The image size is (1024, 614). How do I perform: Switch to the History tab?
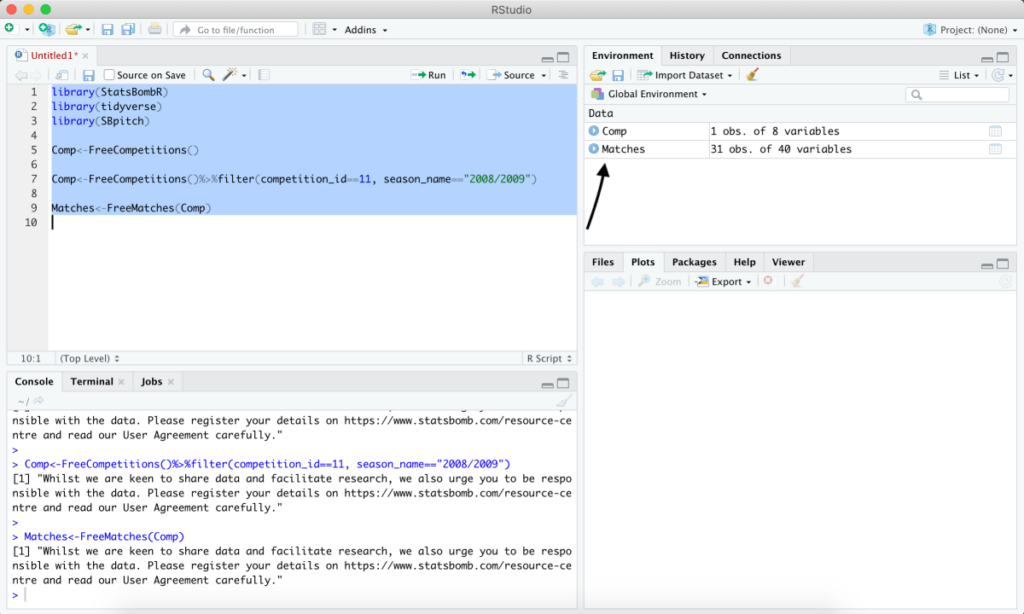coord(687,56)
